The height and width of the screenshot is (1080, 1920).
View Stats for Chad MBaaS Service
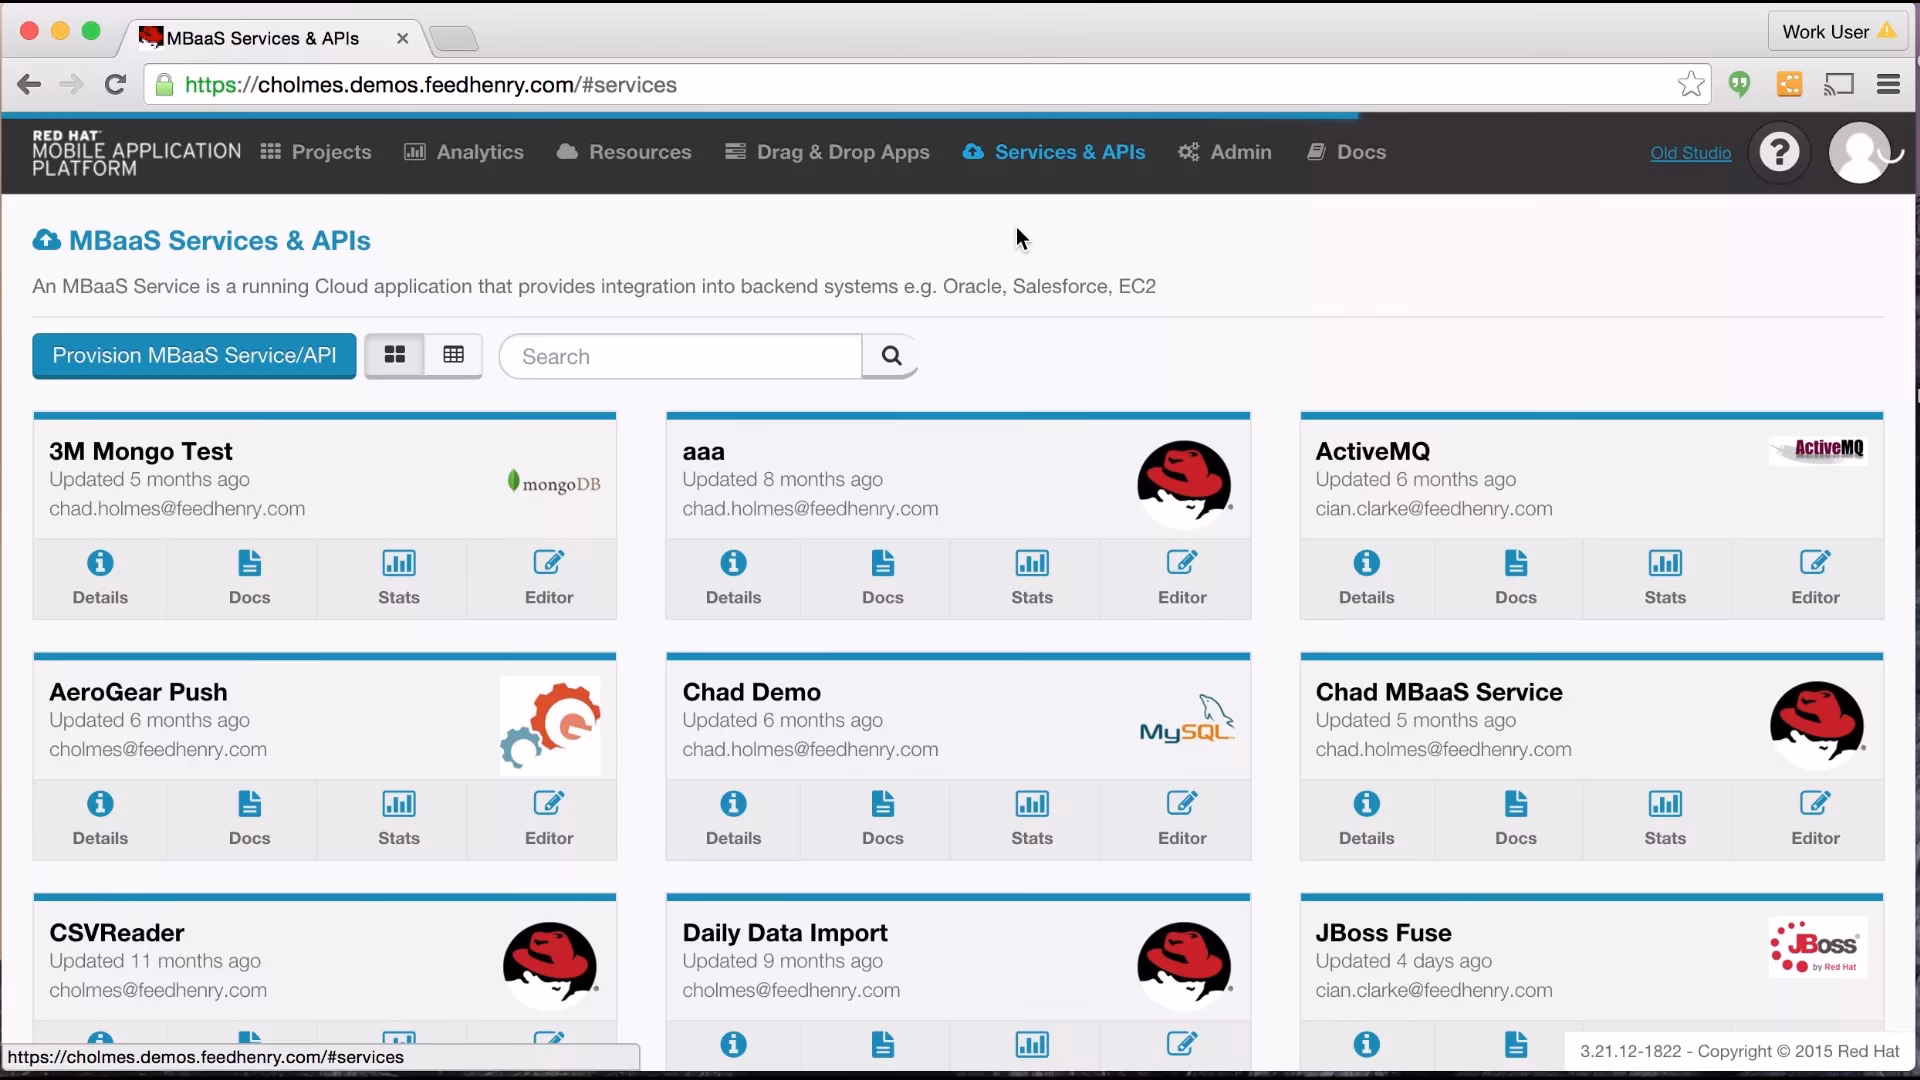coord(1665,820)
